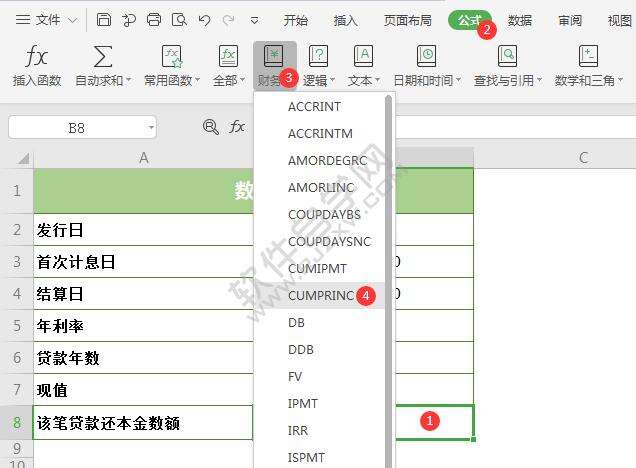The width and height of the screenshot is (636, 468).
Task: Open Common Functions (常用函数) icon
Action: pyautogui.click(x=172, y=56)
